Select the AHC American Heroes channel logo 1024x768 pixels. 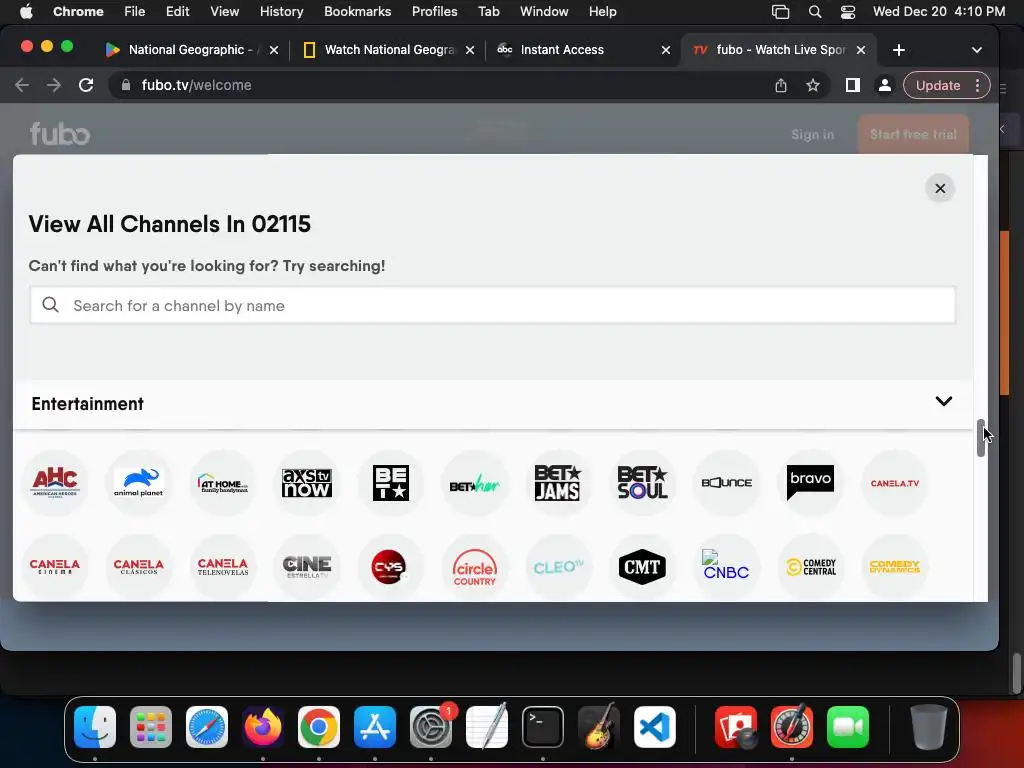click(x=55, y=483)
